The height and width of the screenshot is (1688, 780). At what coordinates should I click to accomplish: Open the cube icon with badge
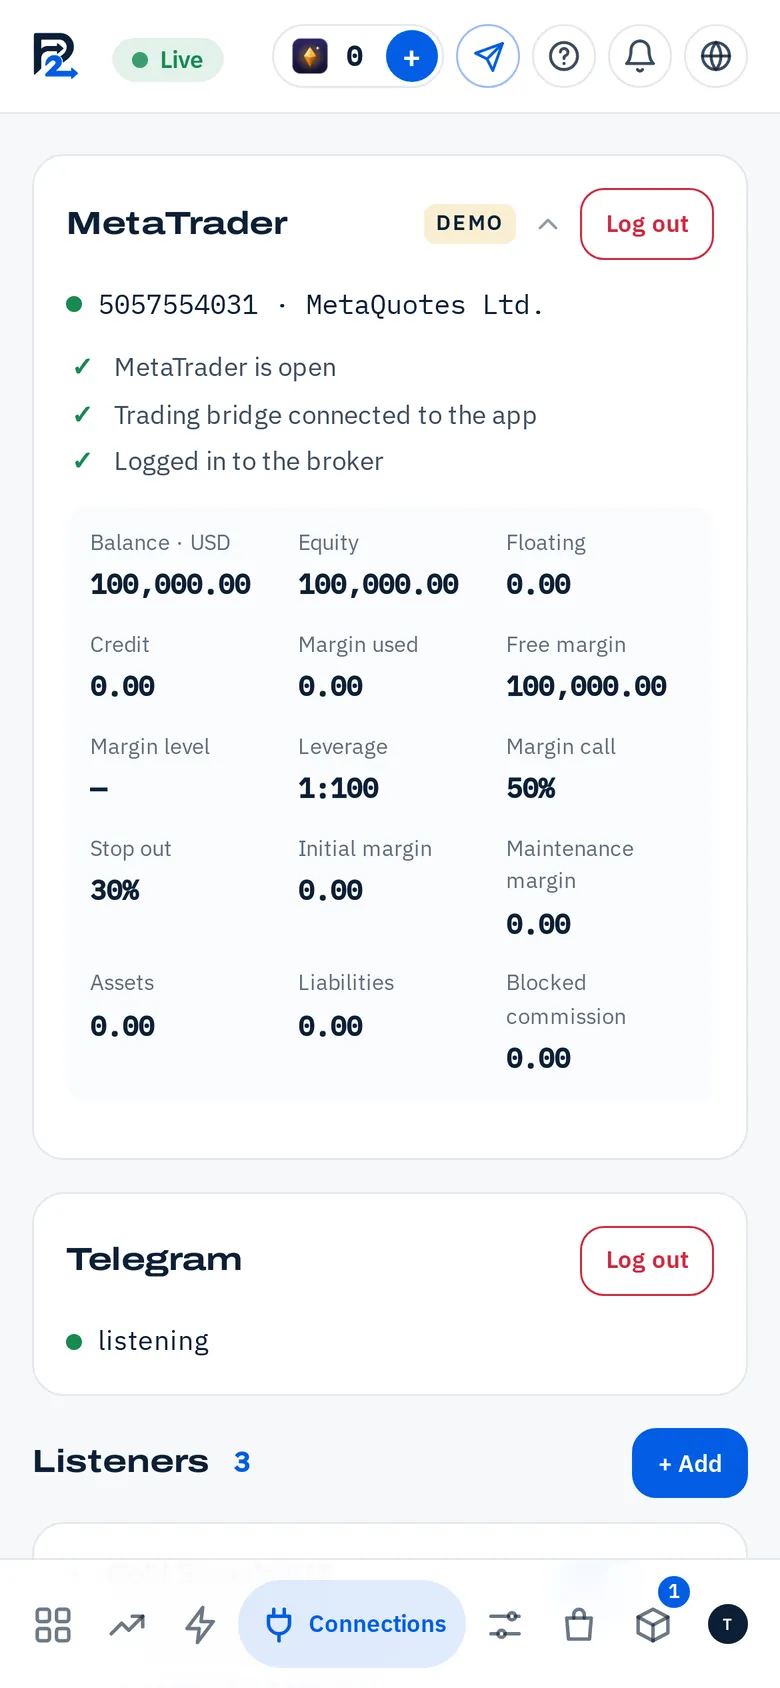click(653, 1624)
